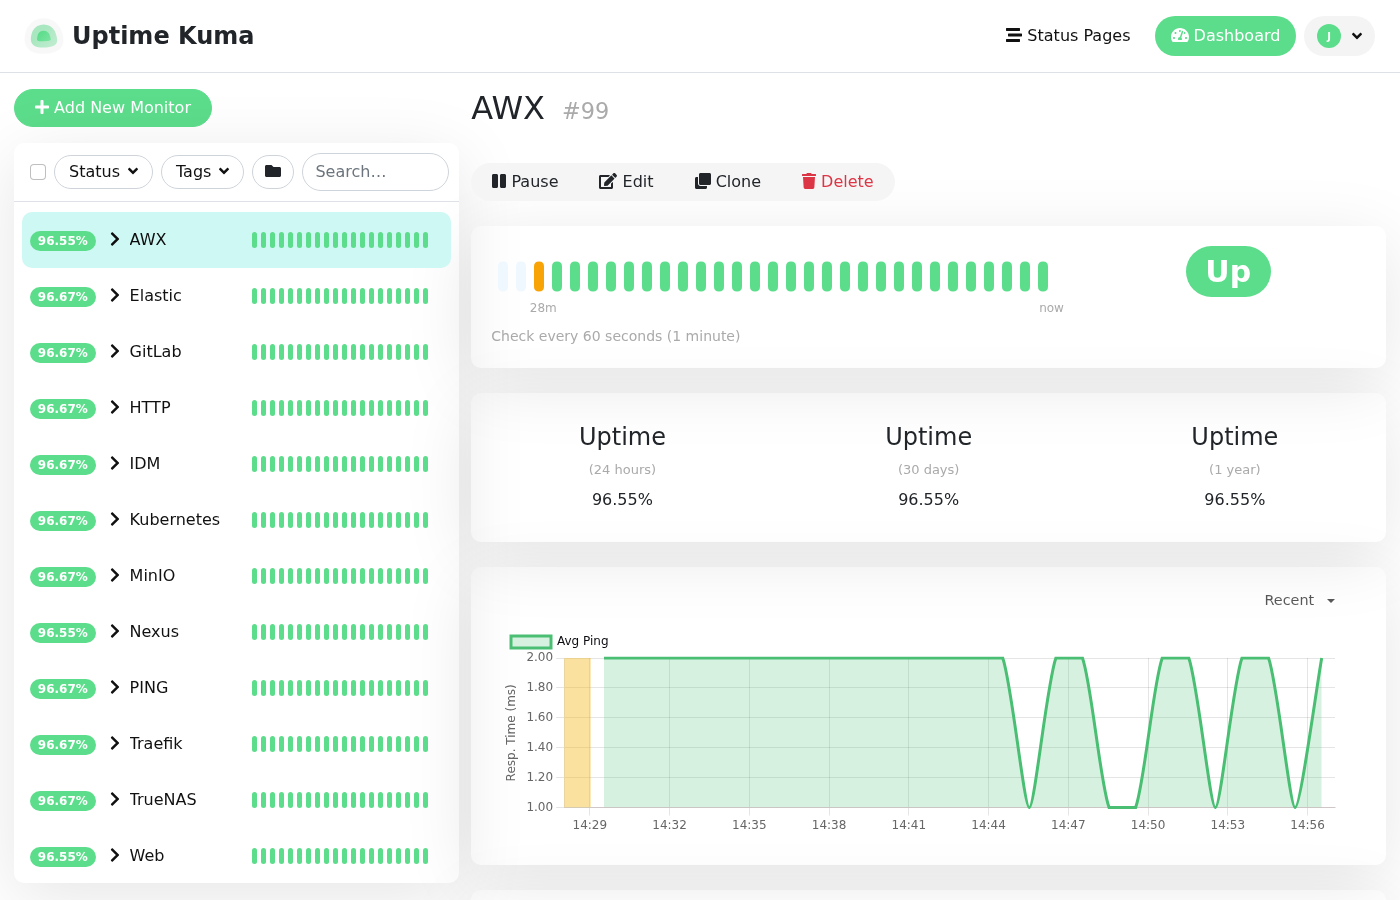Click the 96.55% badge for AWX
Viewport: 1400px width, 900px height.
click(63, 241)
